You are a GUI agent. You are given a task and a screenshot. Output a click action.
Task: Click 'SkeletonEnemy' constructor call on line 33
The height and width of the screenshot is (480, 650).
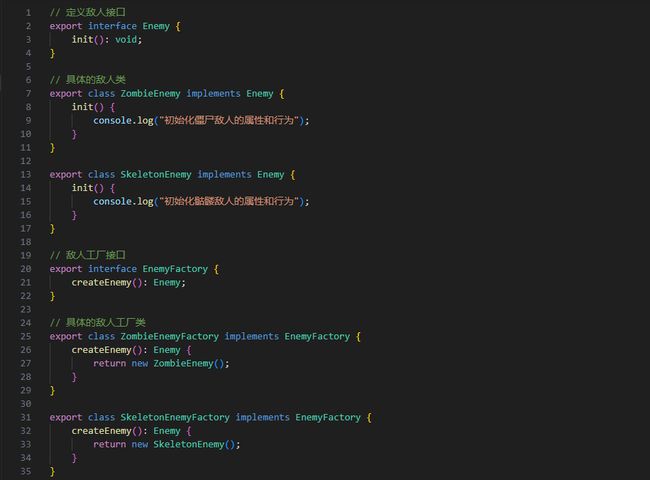pos(189,444)
